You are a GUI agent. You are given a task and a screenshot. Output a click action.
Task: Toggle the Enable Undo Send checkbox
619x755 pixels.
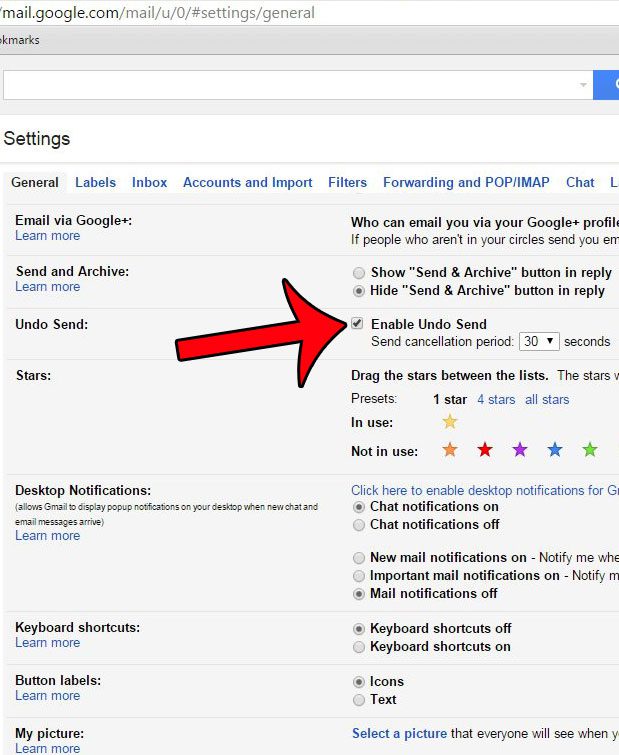point(358,324)
